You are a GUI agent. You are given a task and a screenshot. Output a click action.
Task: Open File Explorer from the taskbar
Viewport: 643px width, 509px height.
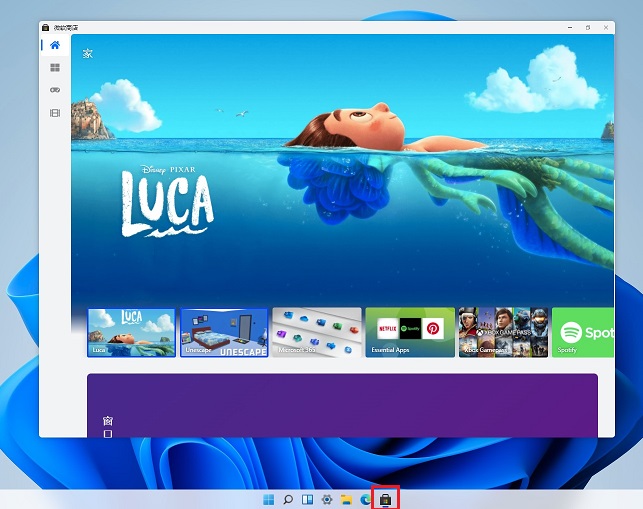tap(346, 499)
